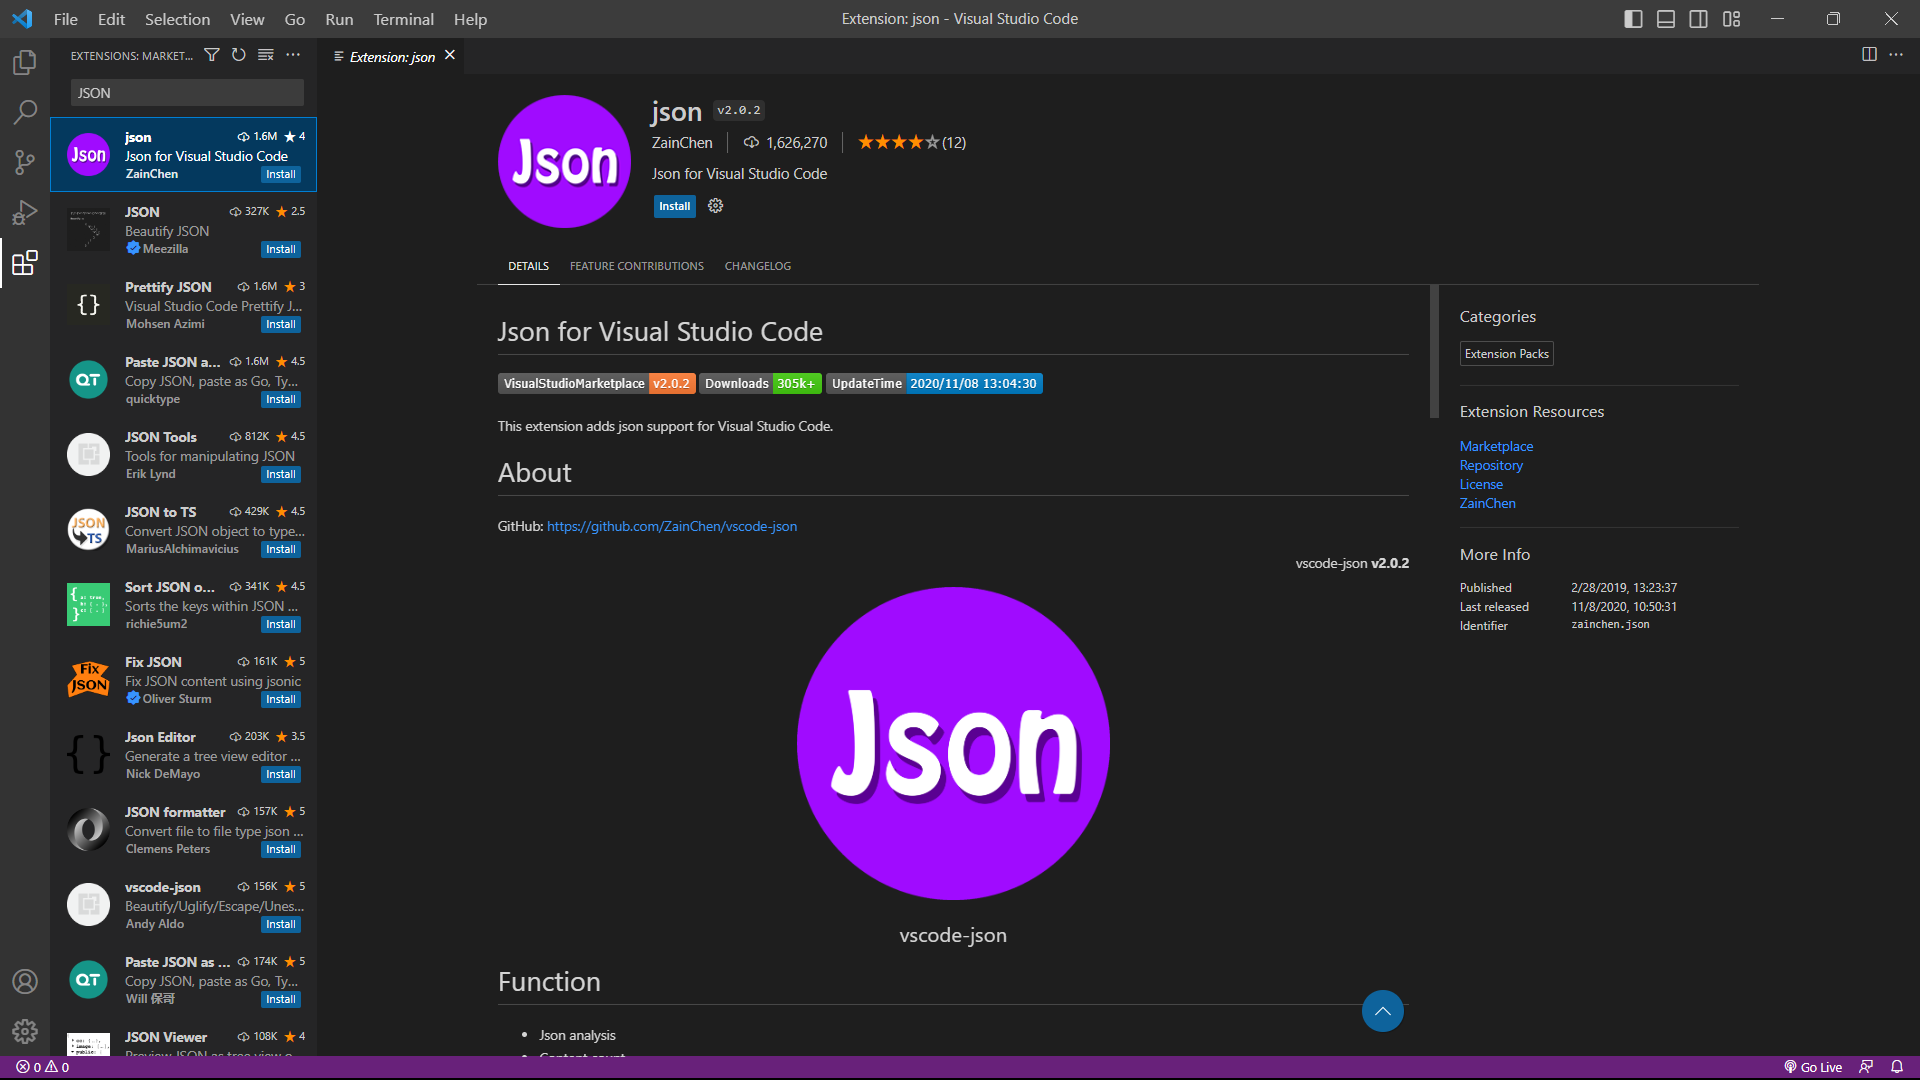Screen dimensions: 1920x1080
Task: Refresh the extensions list
Action: pos(239,55)
